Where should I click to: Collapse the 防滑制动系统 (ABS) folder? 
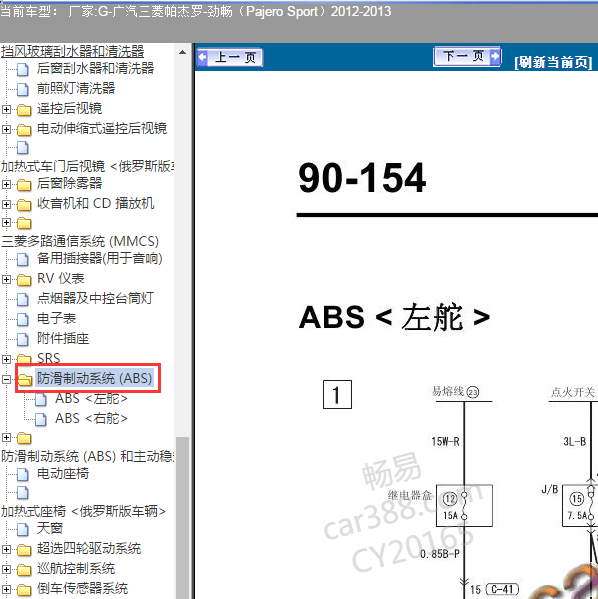tap(6, 379)
